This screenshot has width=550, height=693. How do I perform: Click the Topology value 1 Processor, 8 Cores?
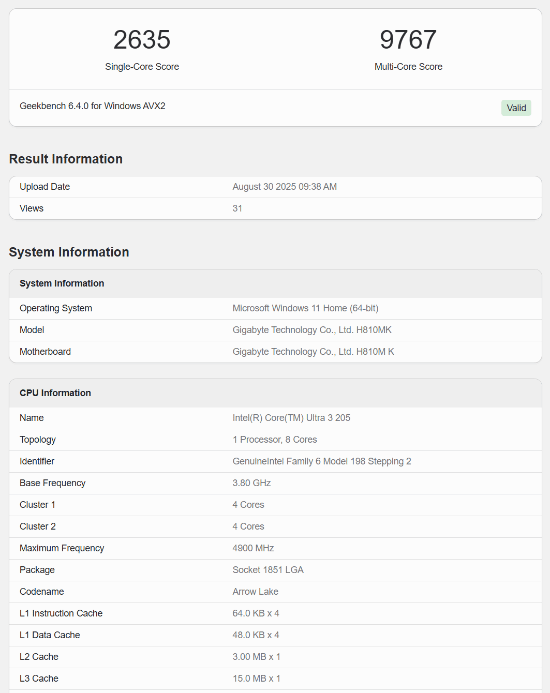[x=275, y=440]
